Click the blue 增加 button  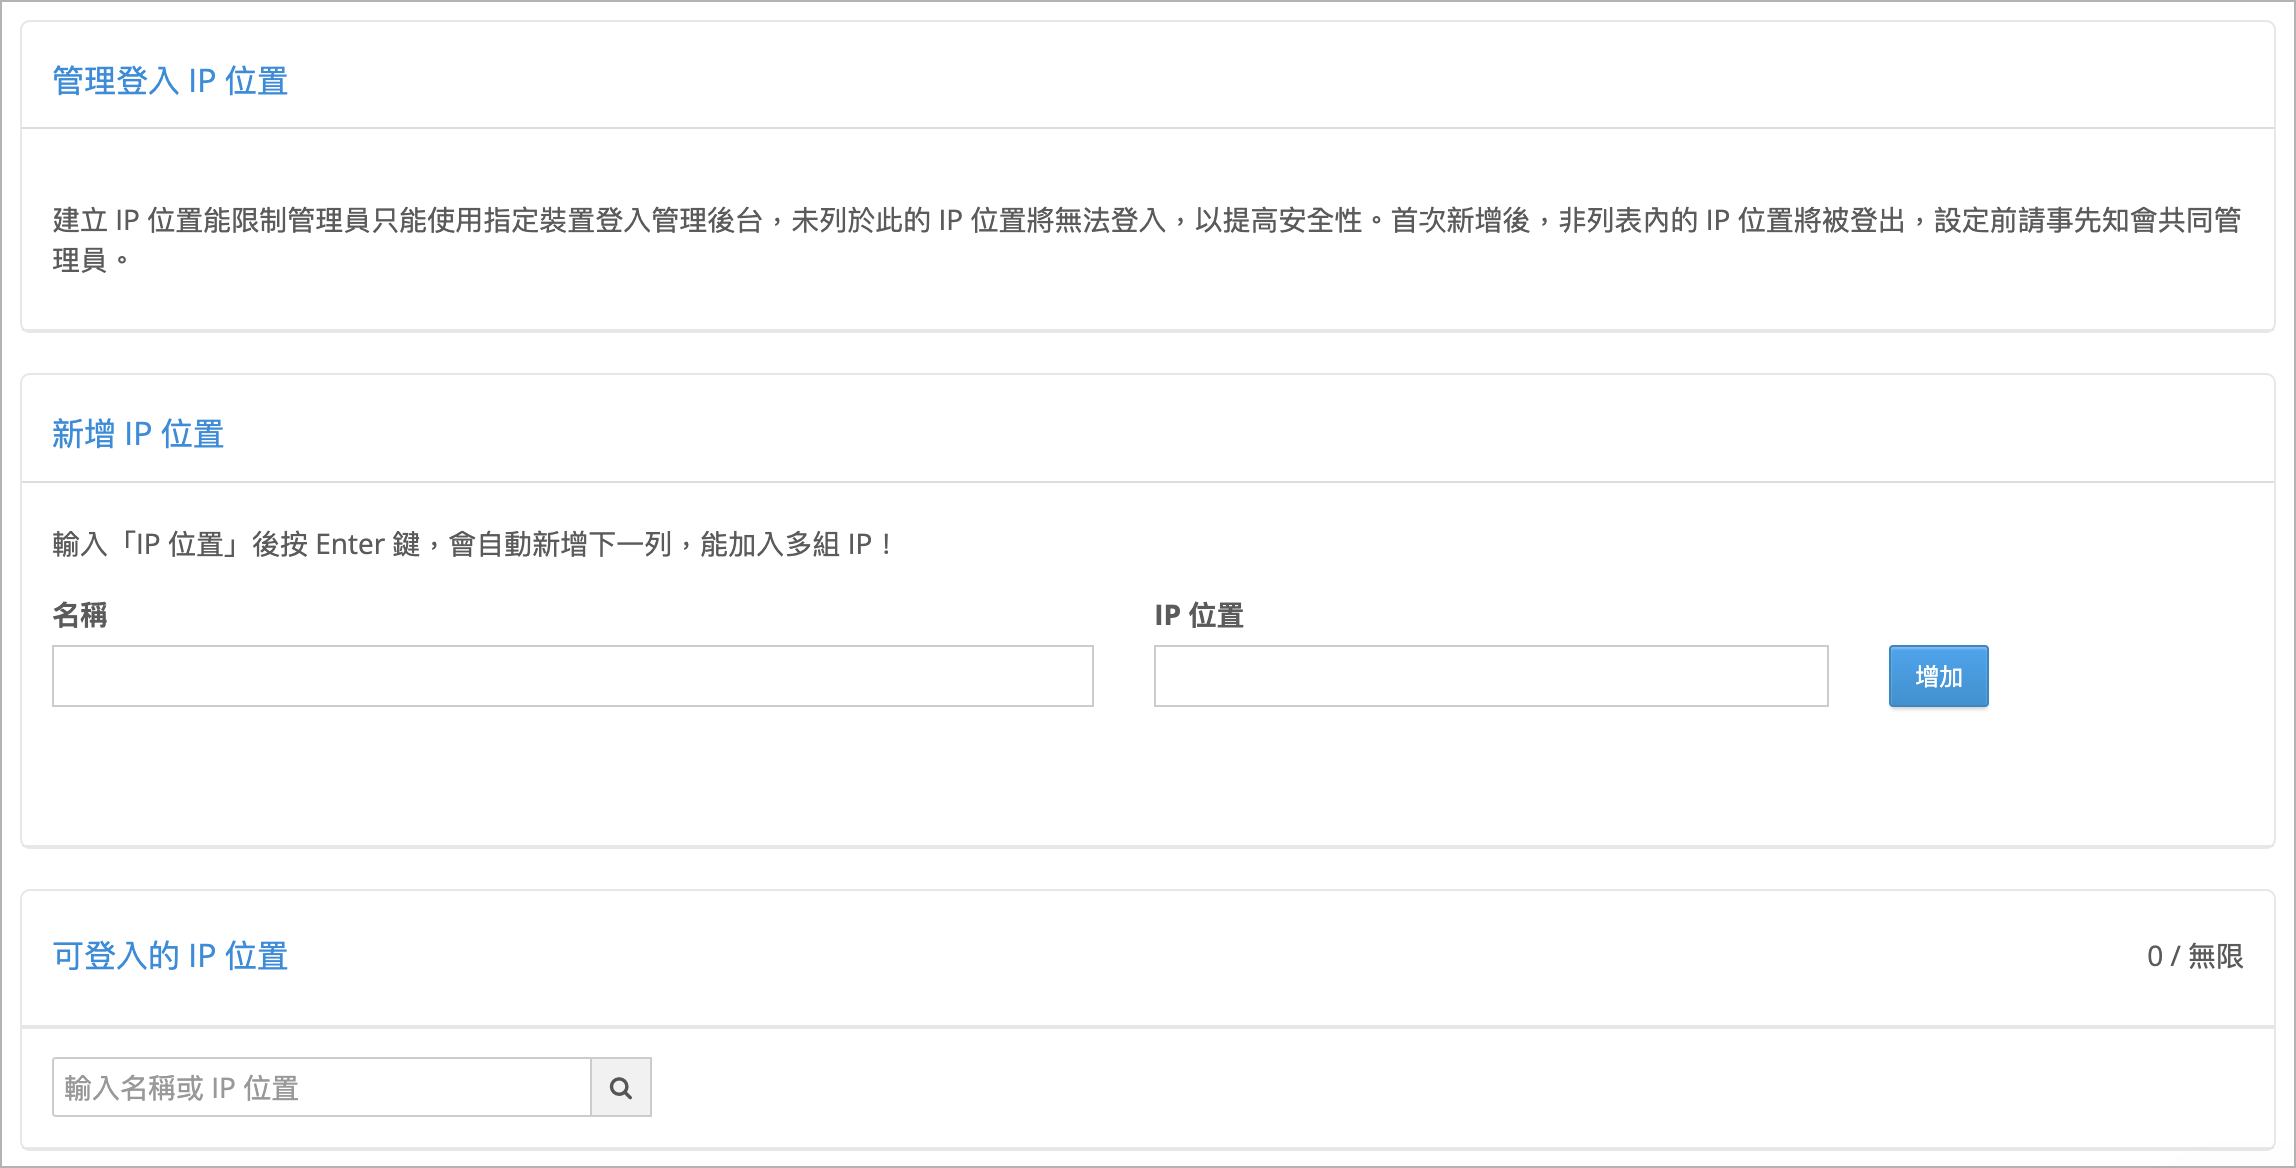(1938, 676)
